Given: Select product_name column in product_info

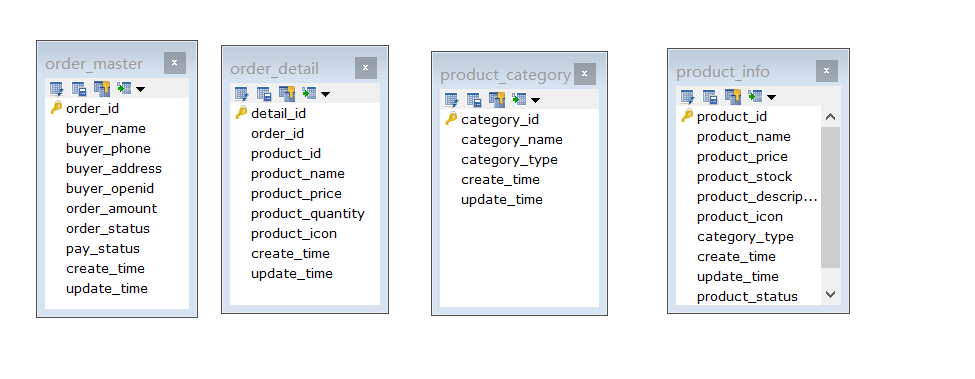Looking at the screenshot, I should 744,137.
